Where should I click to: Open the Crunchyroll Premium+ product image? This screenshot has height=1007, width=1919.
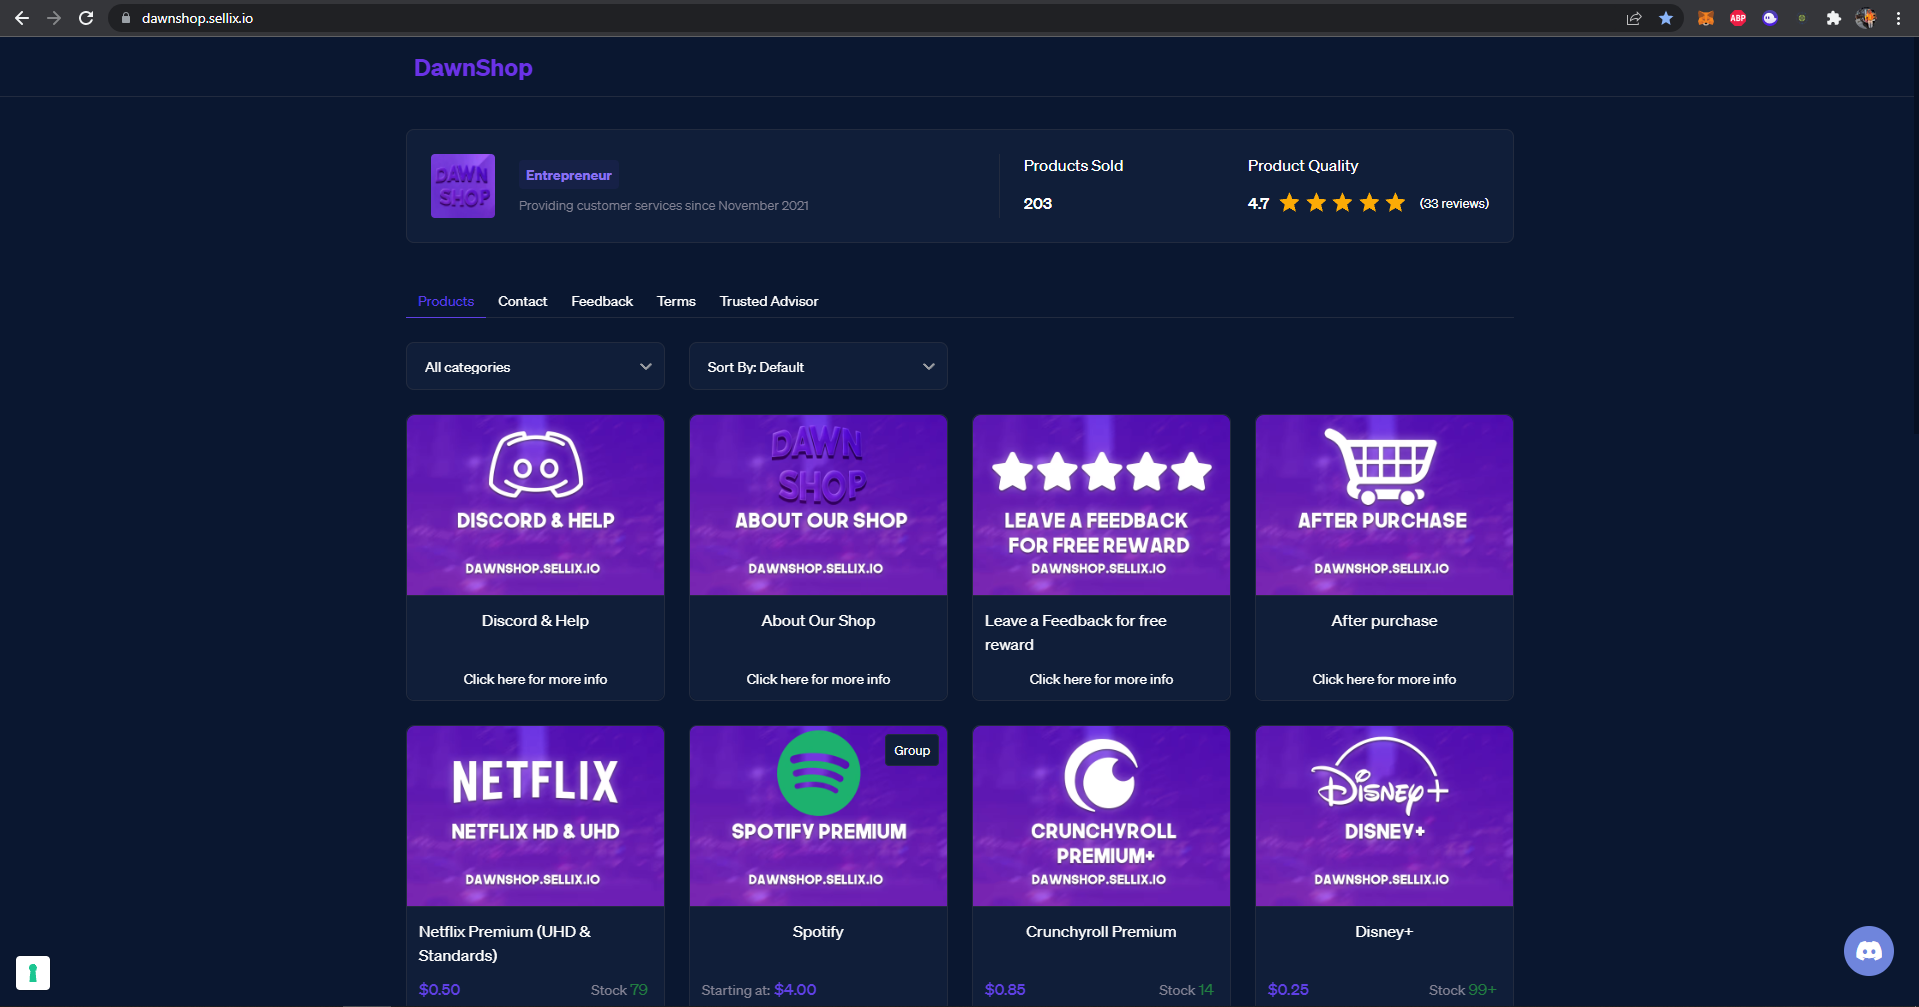point(1101,816)
